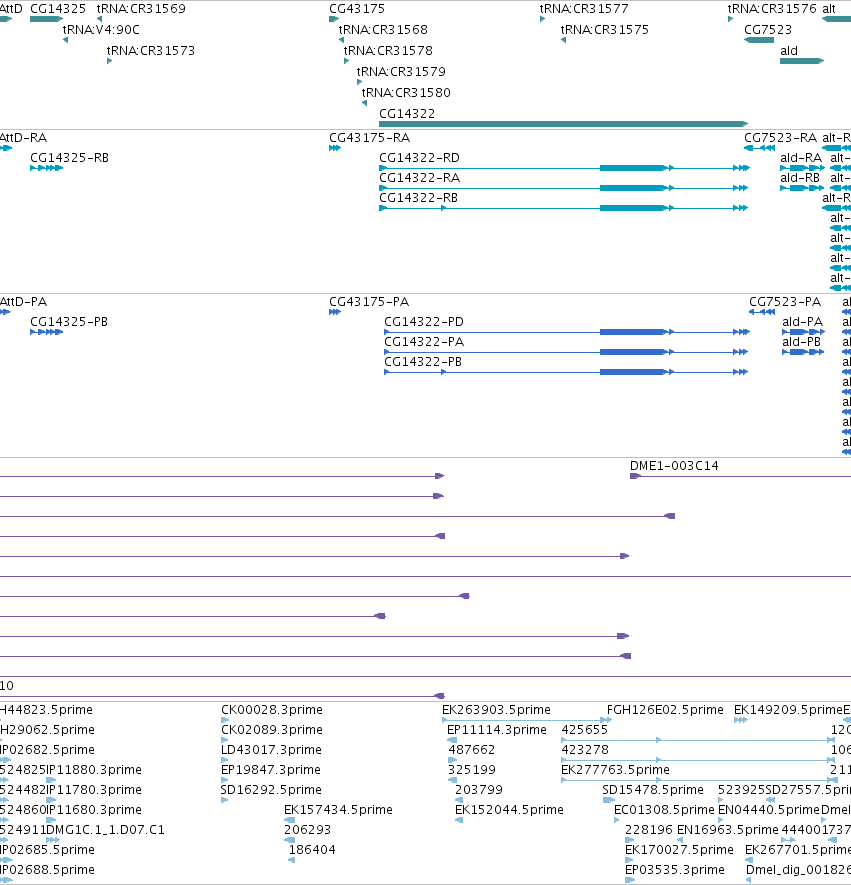851x885 pixels.
Task: Select the 325199 feature label
Action: pos(471,770)
